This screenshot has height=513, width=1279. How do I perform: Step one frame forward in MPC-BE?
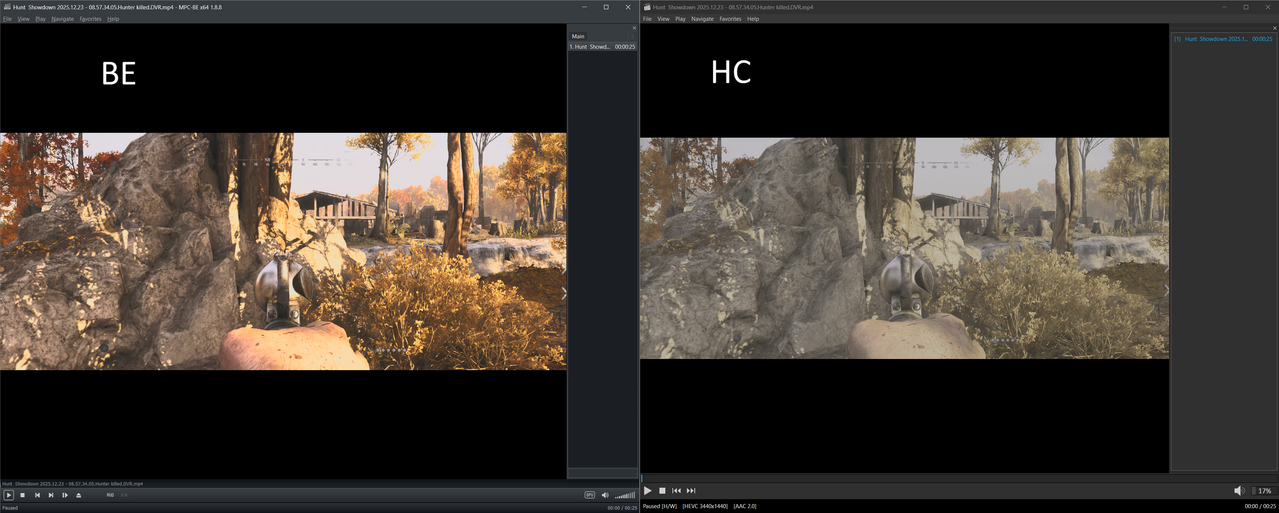point(65,495)
